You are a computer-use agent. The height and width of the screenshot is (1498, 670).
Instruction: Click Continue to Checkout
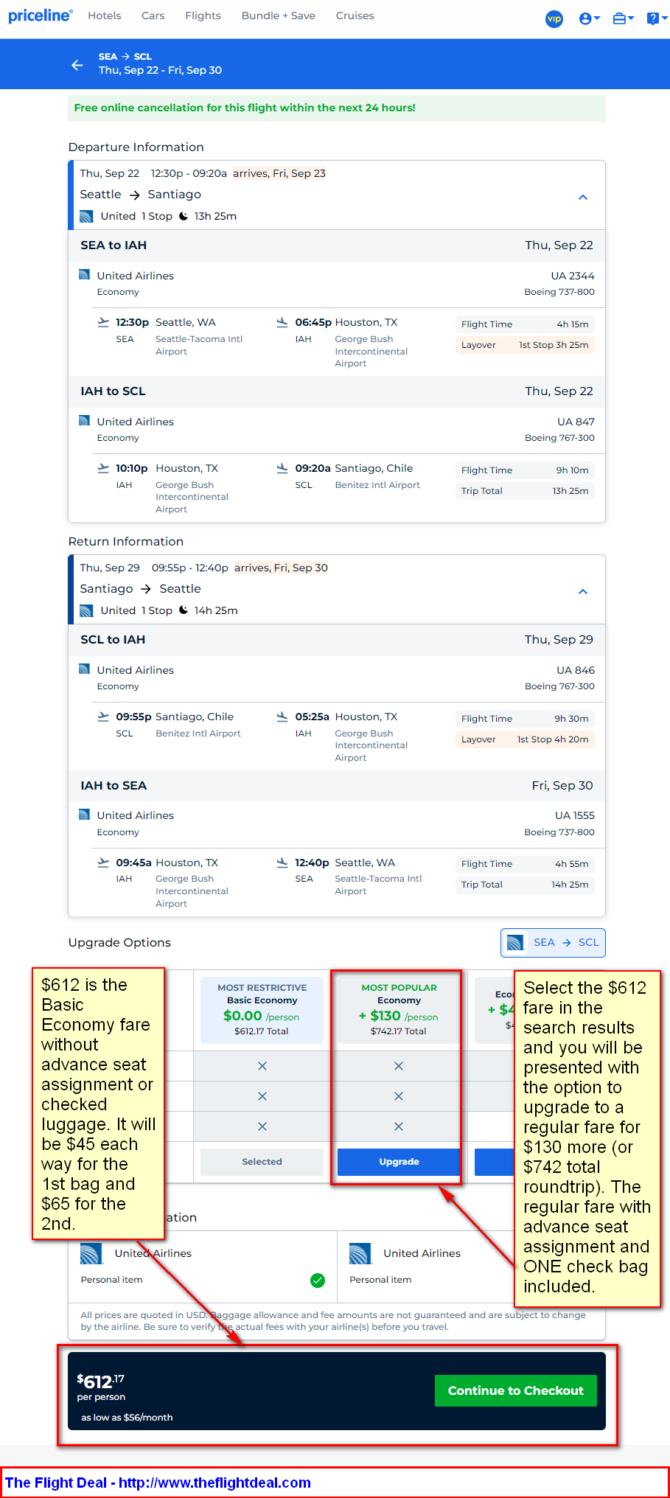[516, 1391]
